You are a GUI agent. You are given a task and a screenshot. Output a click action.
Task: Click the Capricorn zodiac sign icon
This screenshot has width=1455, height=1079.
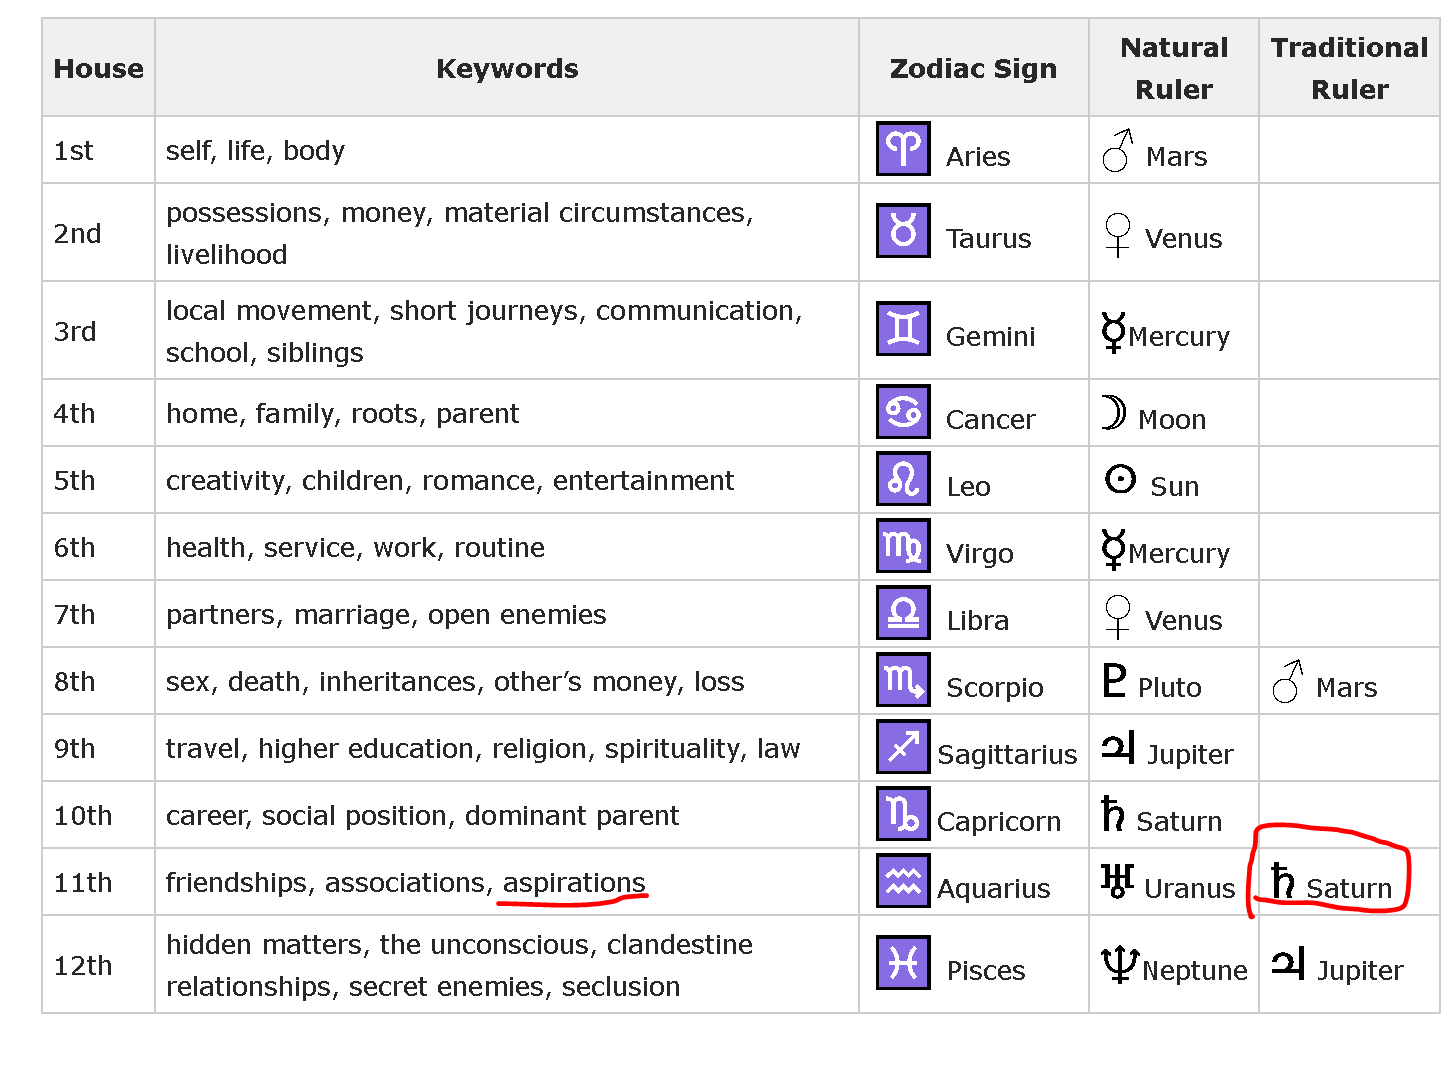click(x=903, y=814)
